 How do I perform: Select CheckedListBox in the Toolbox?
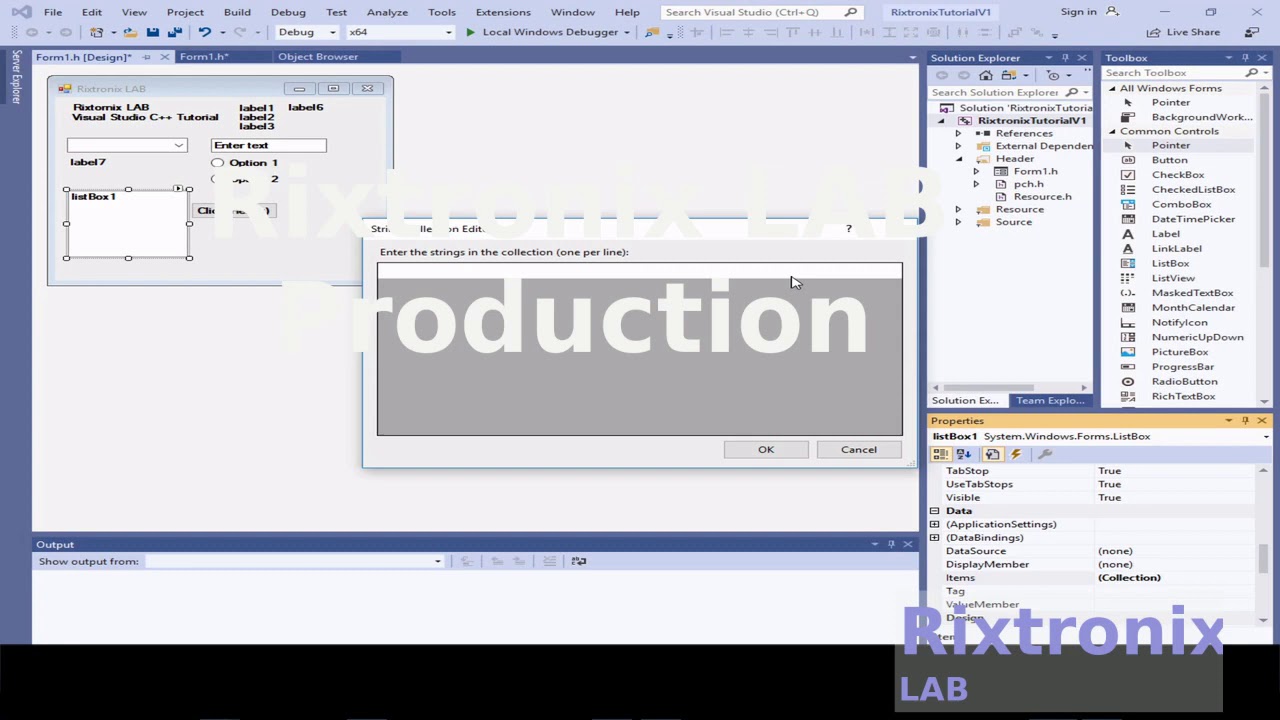point(1193,189)
